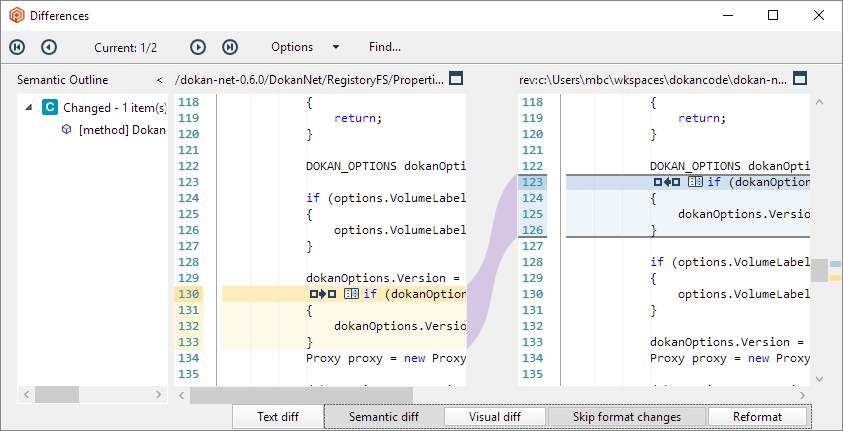Click the Current: 1/2 counter
The height and width of the screenshot is (431, 843).
[x=126, y=48]
